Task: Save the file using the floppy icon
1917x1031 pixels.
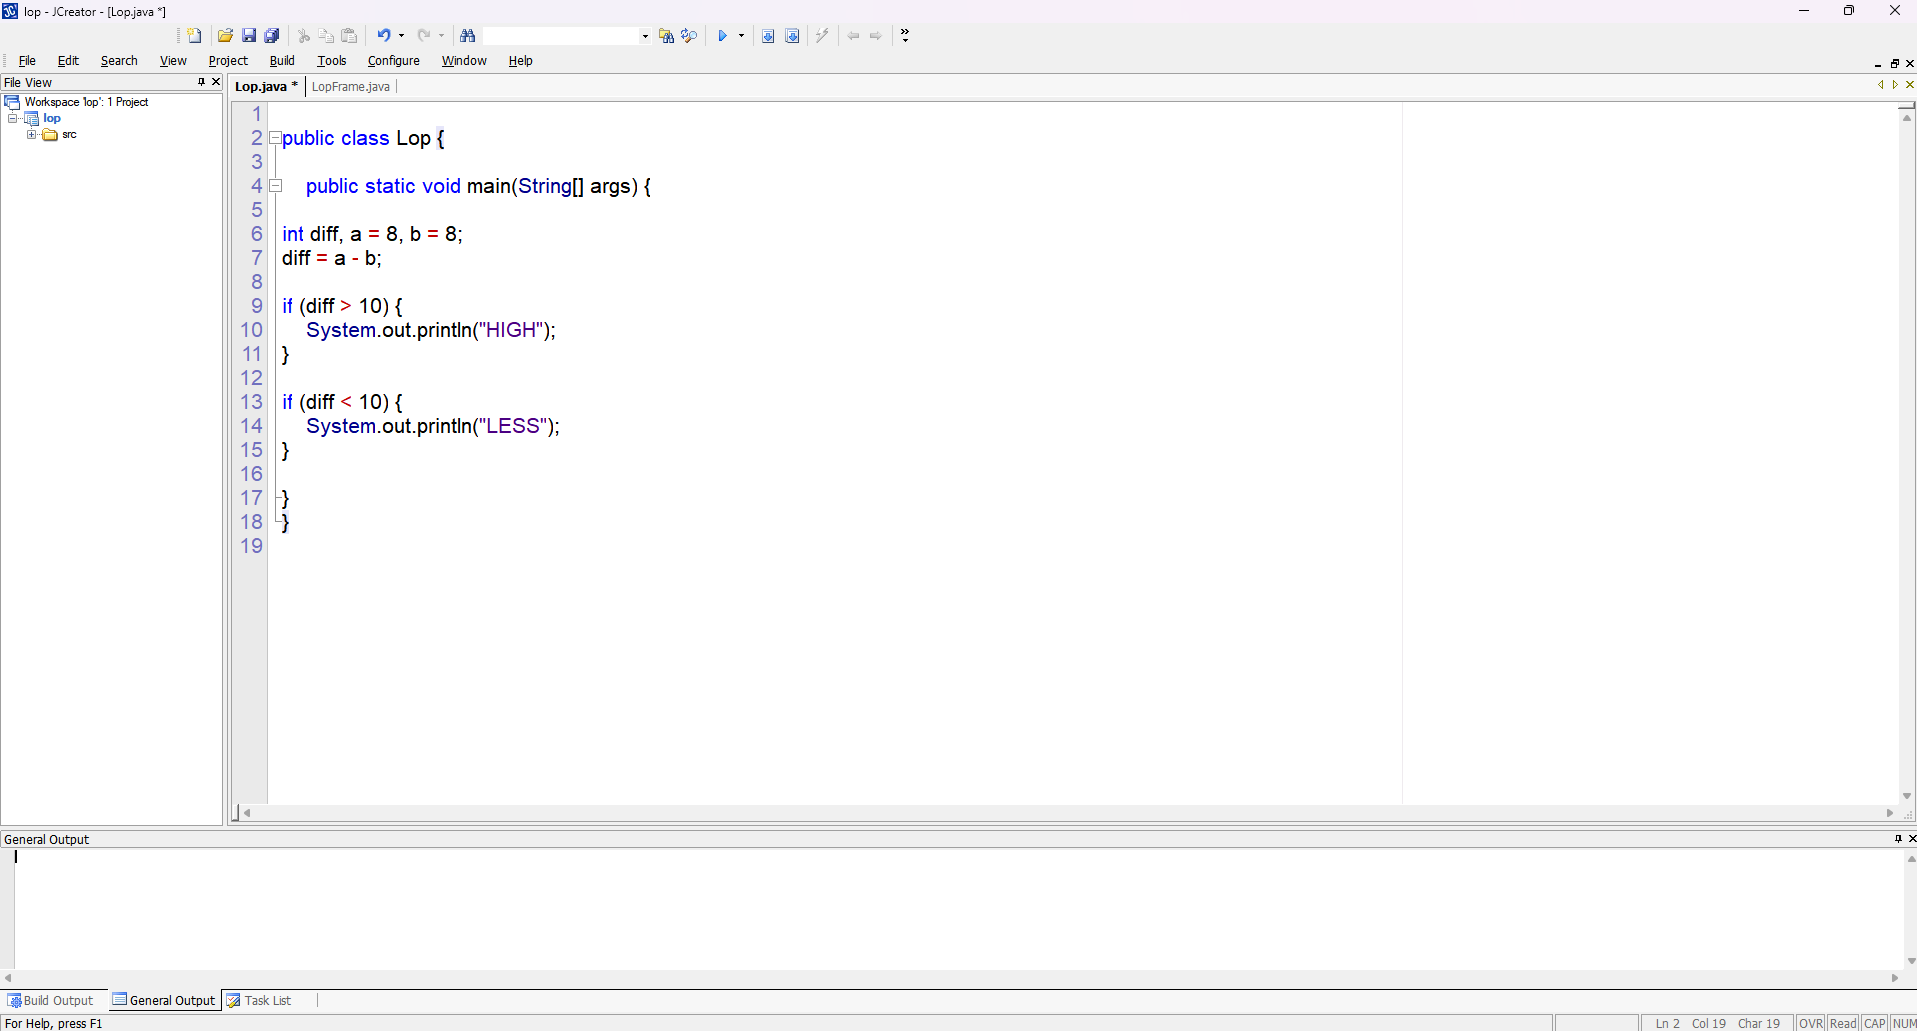Action: (x=249, y=36)
